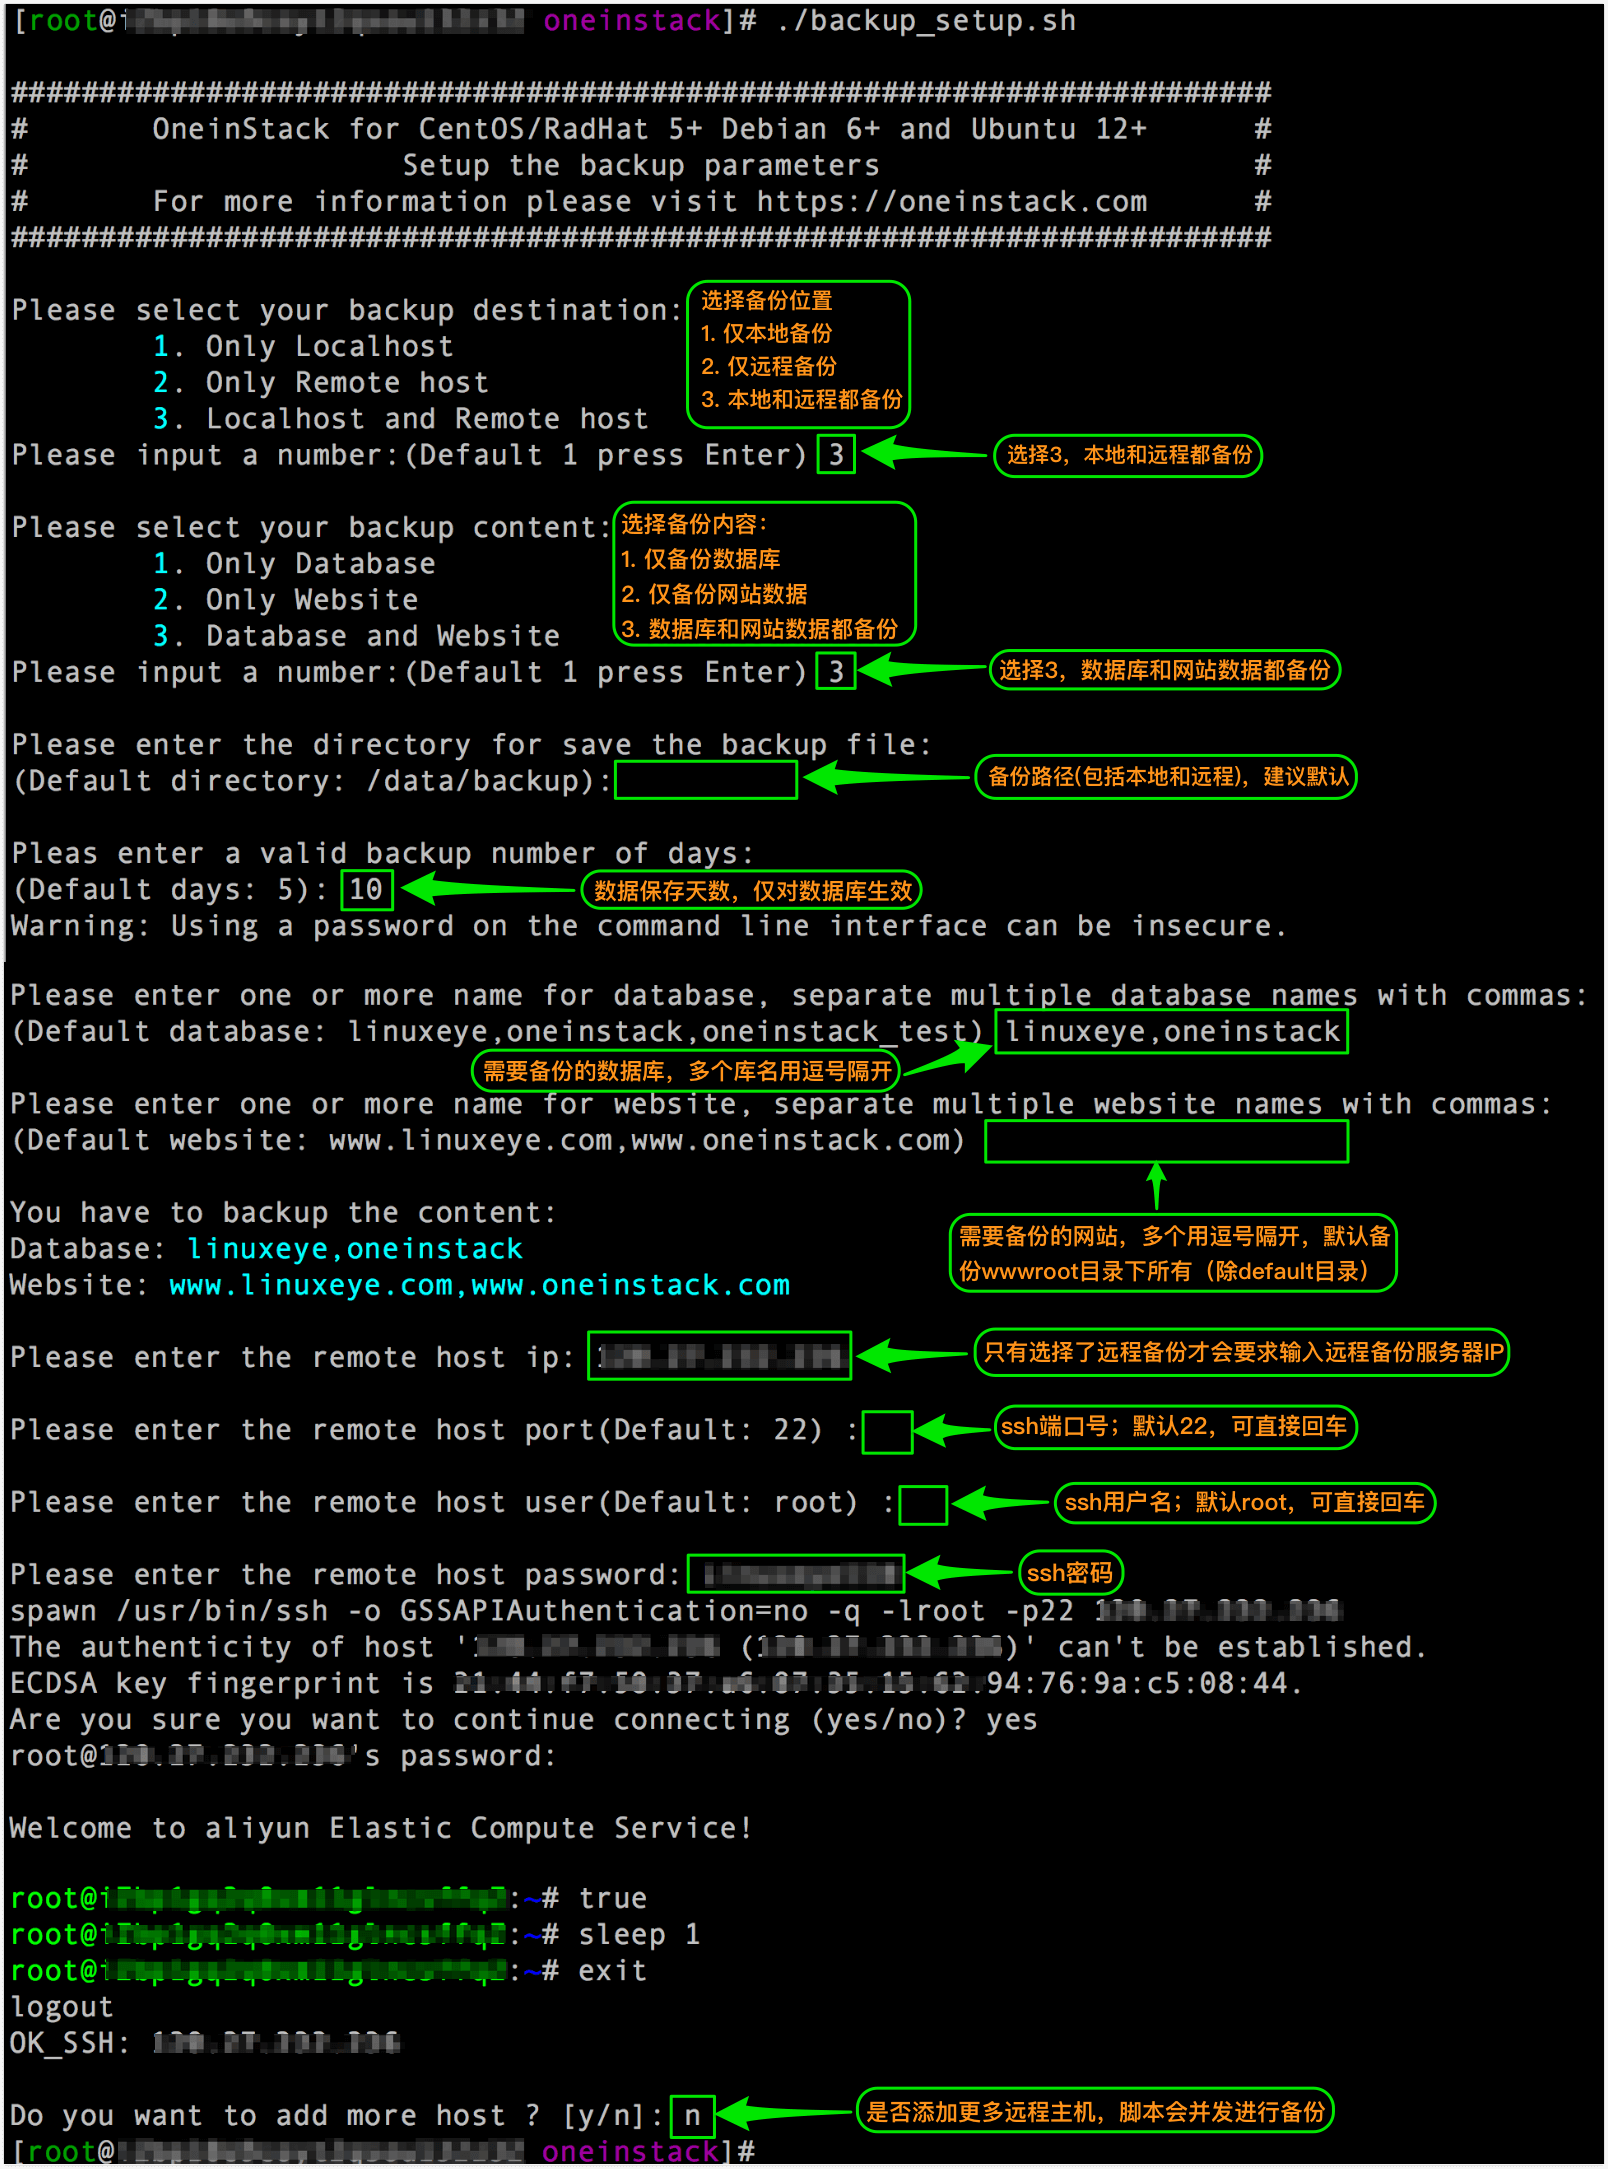
Task: Click the 是否添加更多远程主机 annotation
Action: coord(1095,2114)
